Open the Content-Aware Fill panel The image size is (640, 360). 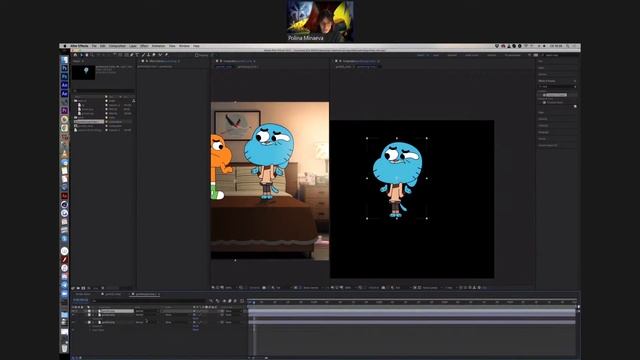548,145
